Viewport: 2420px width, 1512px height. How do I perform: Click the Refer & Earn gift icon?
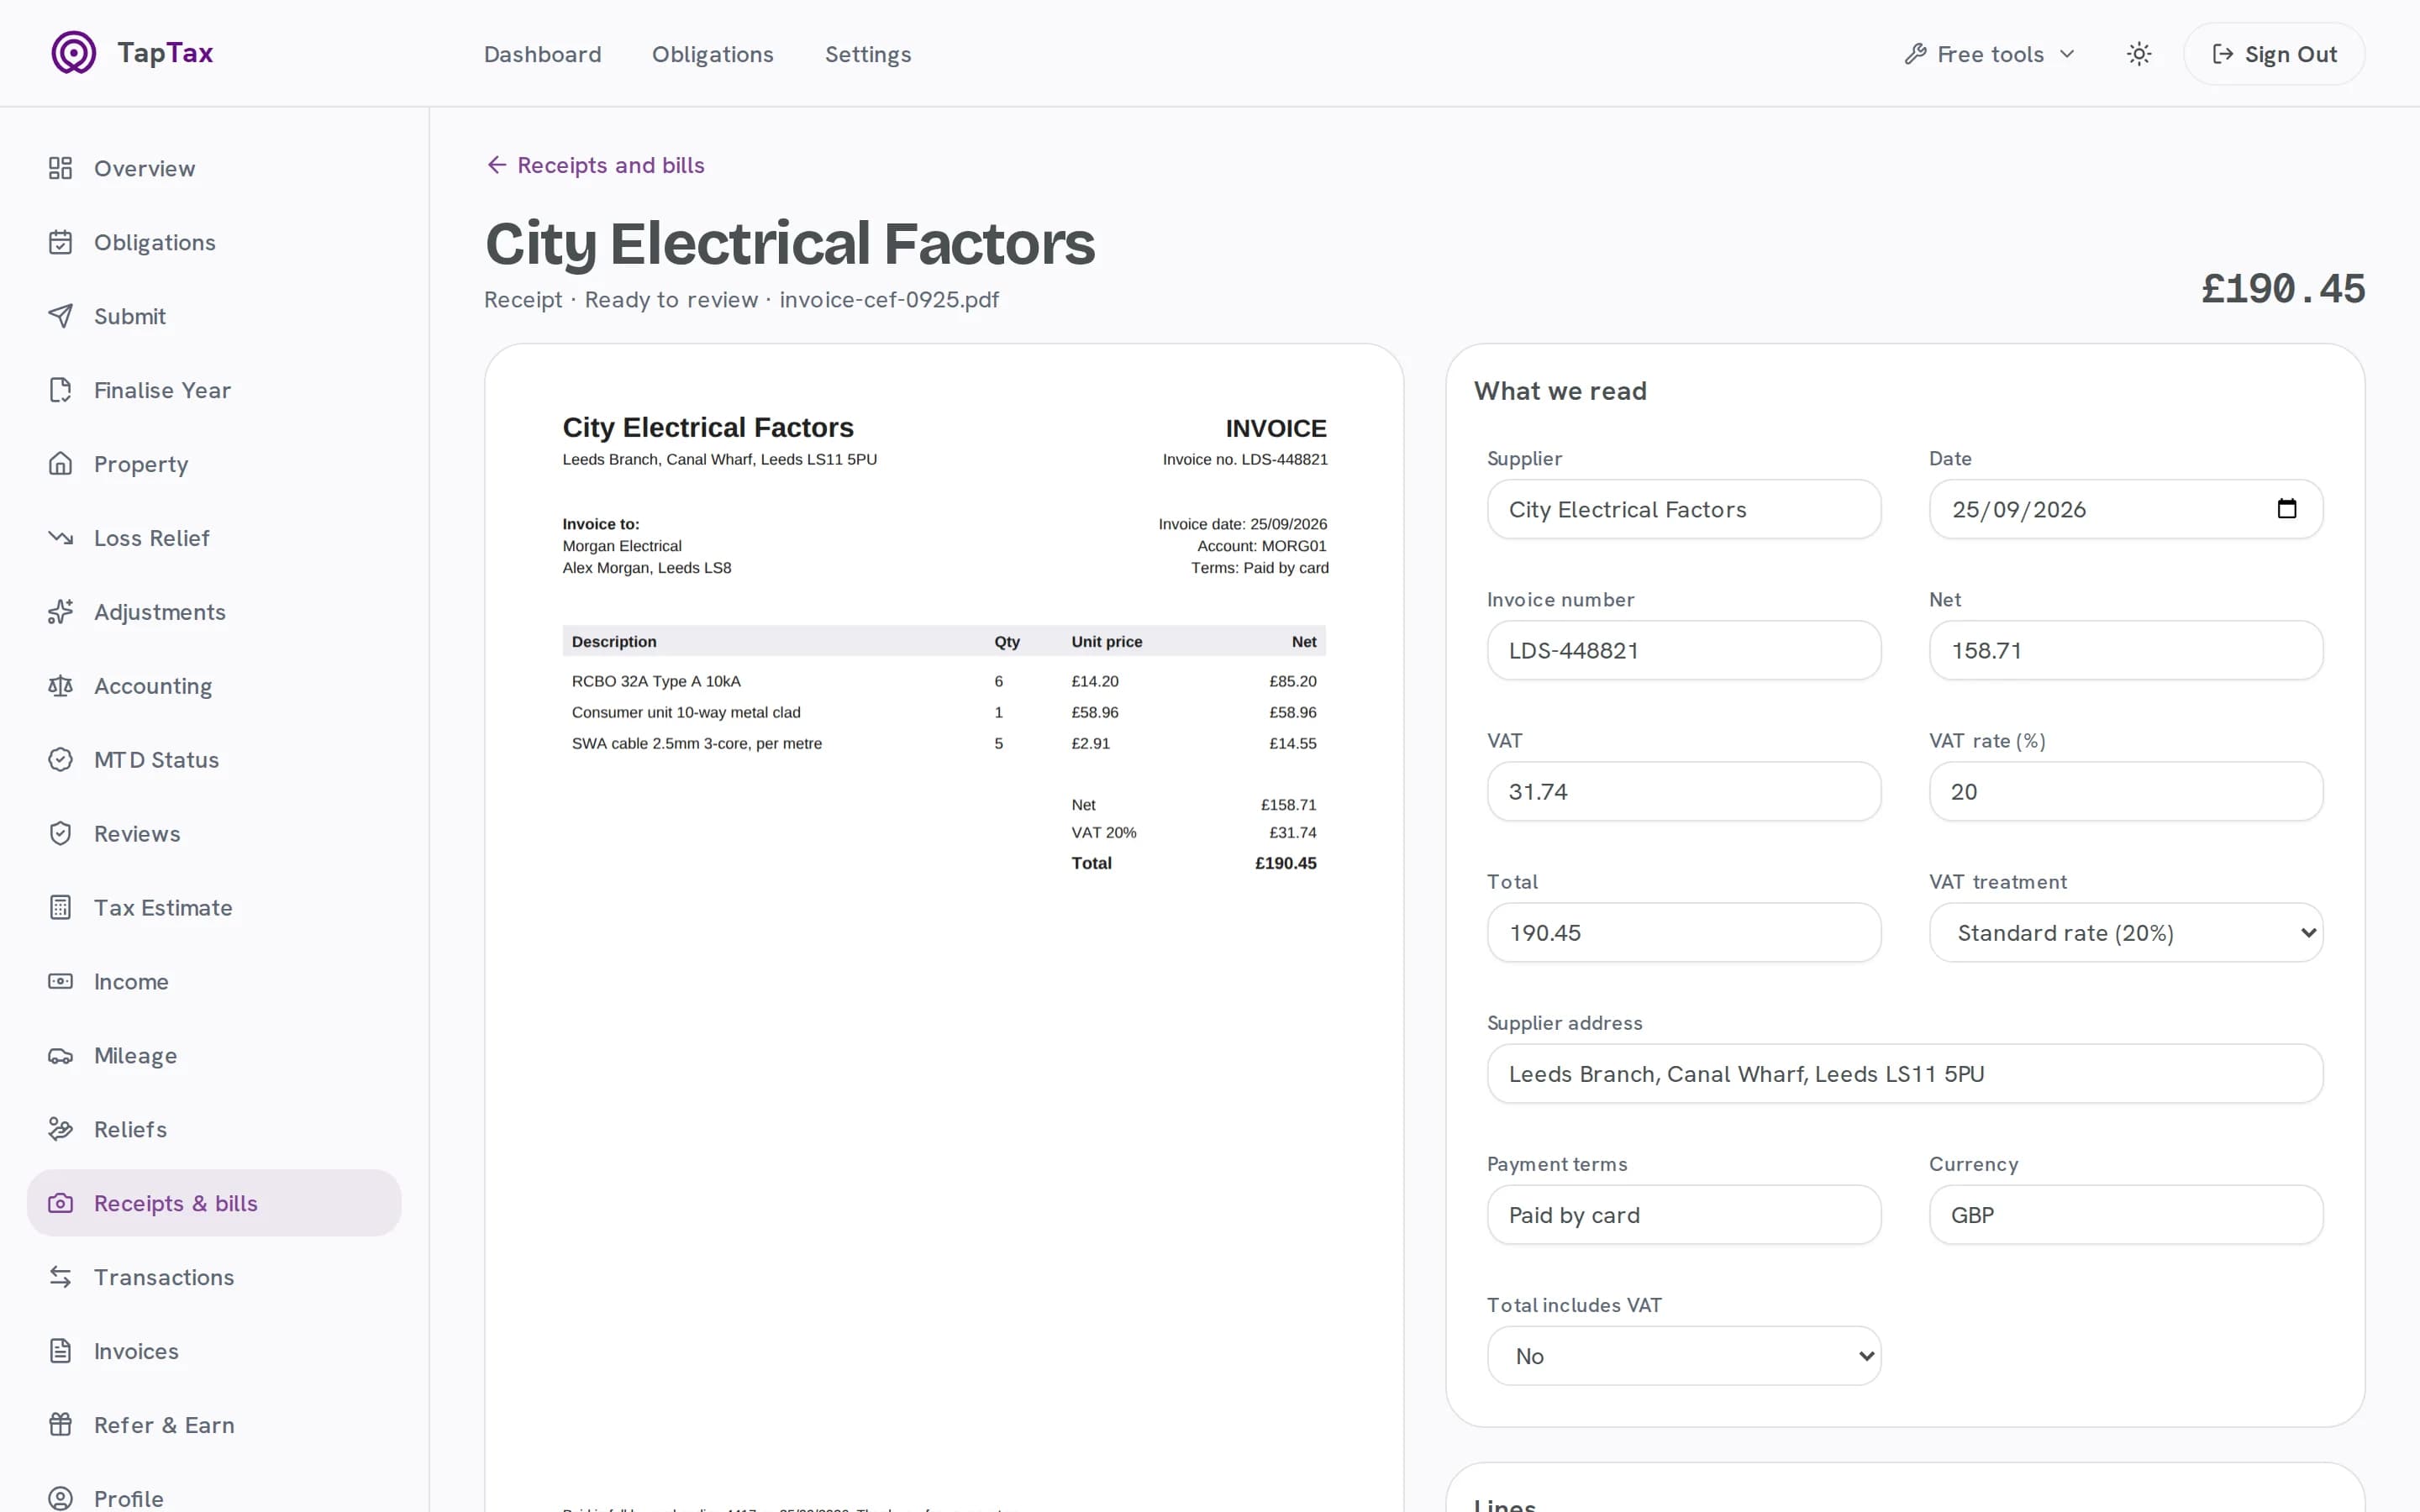[61, 1426]
